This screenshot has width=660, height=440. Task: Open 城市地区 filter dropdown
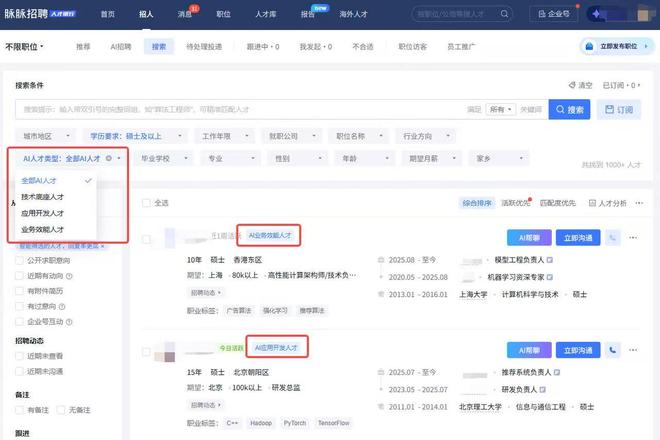[x=46, y=136]
